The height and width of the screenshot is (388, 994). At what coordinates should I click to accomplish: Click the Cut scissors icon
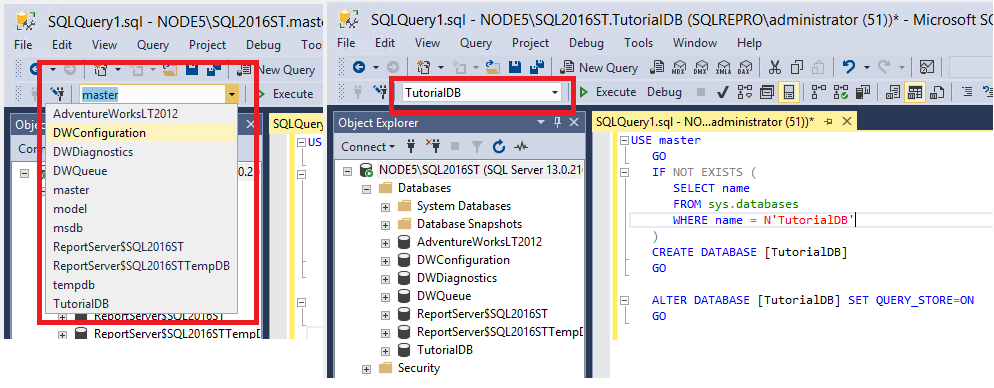(775, 67)
